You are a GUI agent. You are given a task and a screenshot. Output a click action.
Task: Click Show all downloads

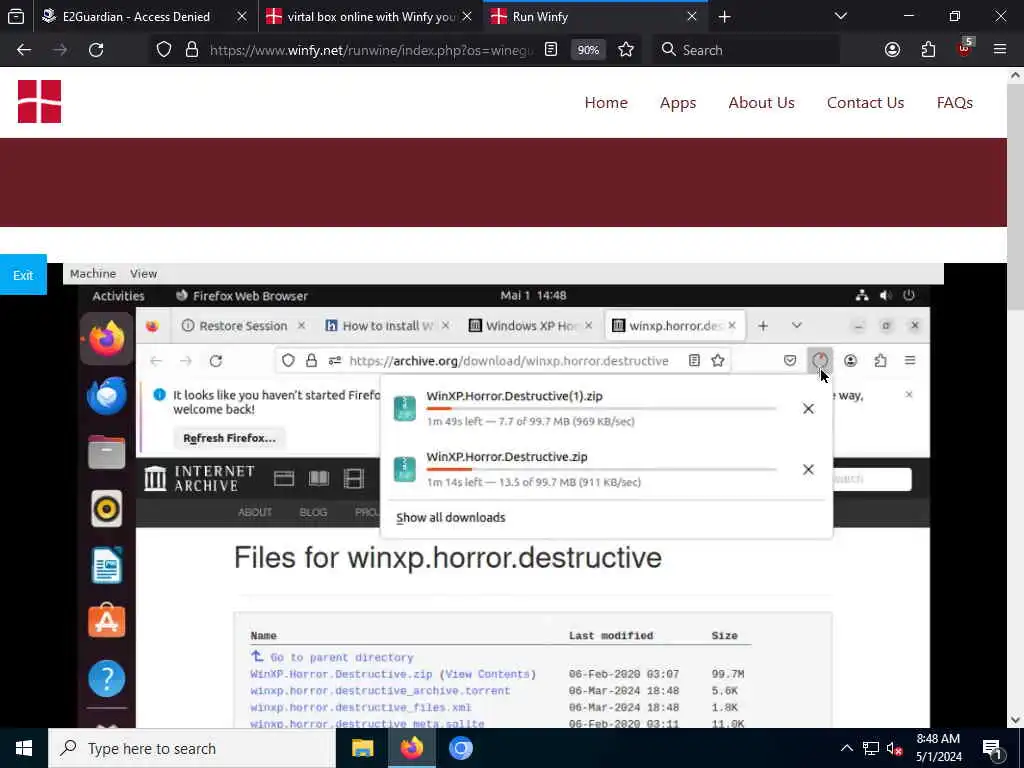pyautogui.click(x=451, y=517)
